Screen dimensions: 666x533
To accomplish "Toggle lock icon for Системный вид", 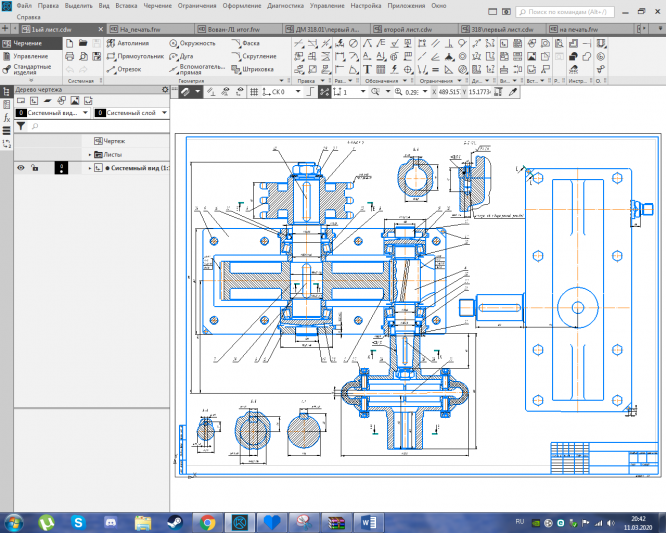I will (34, 168).
